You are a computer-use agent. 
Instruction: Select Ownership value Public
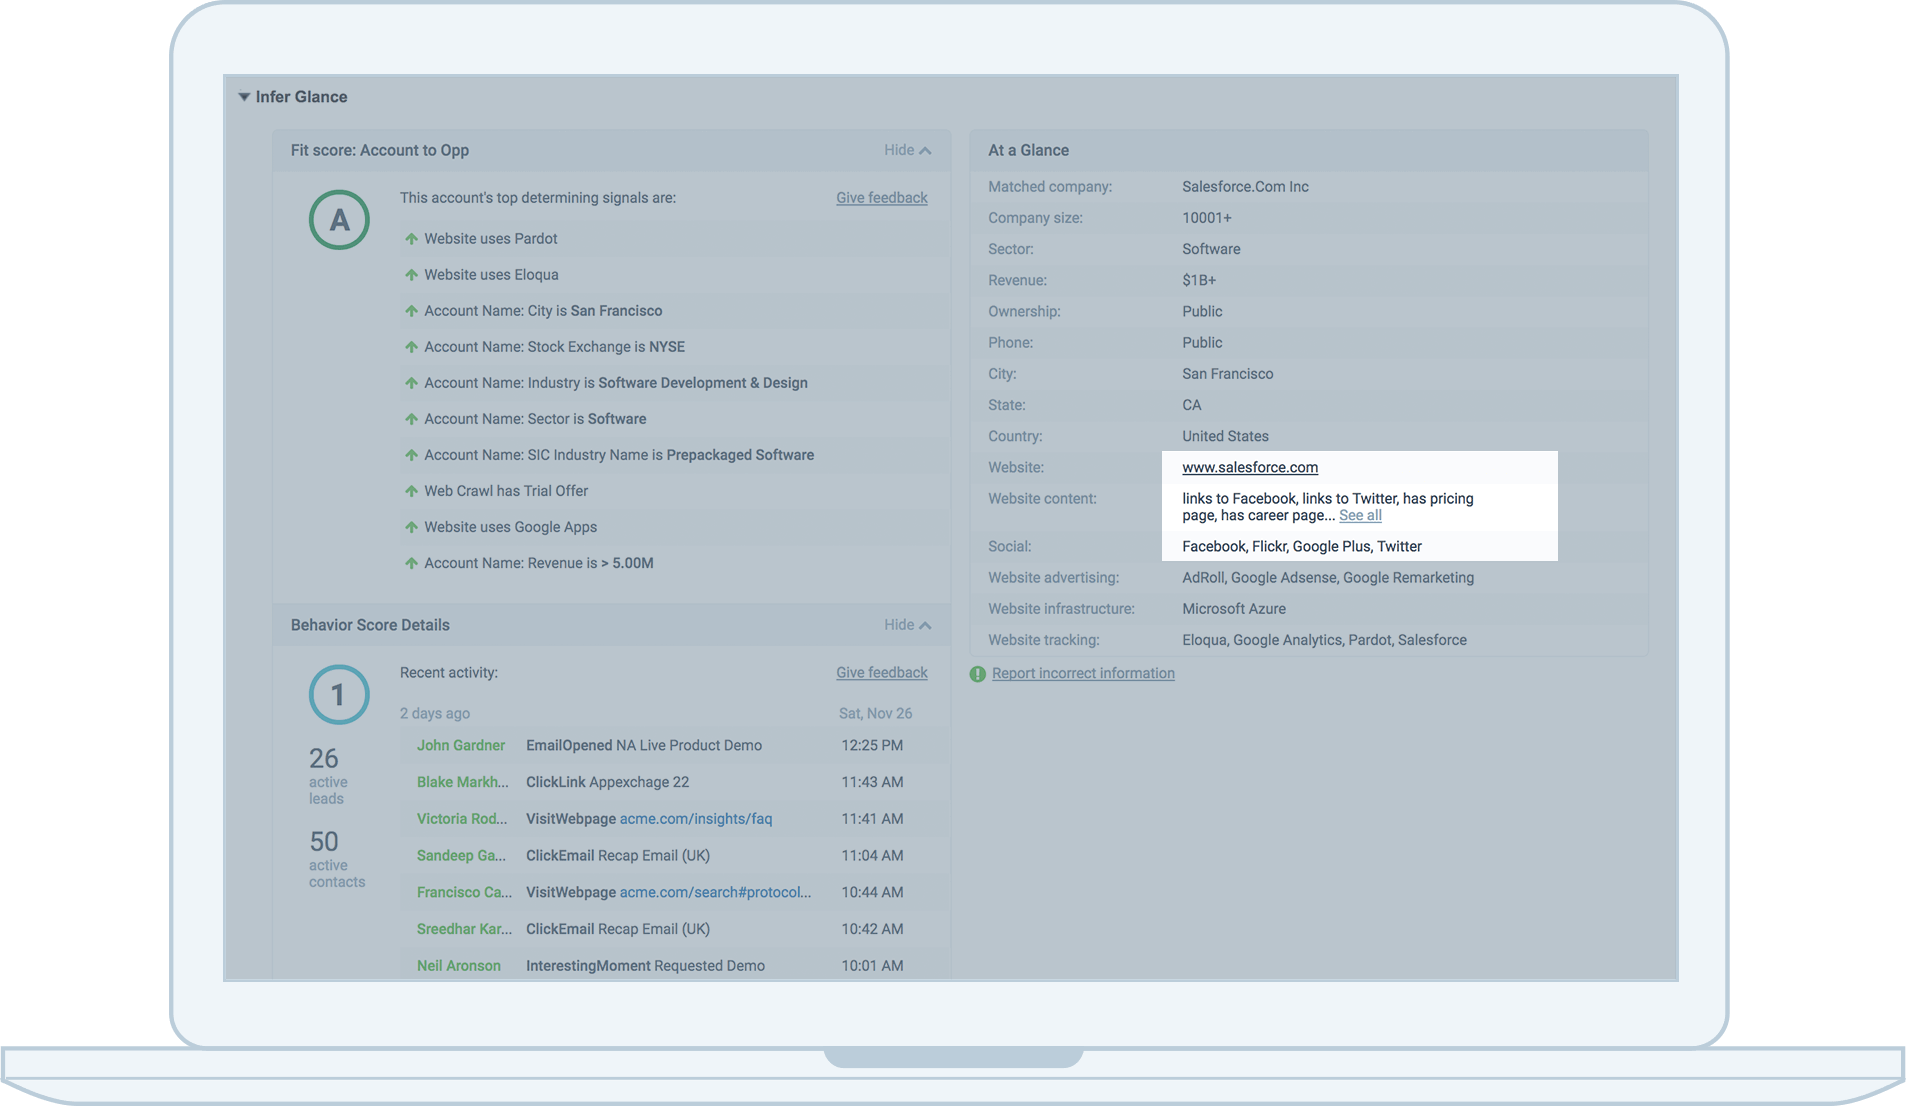[1202, 312]
